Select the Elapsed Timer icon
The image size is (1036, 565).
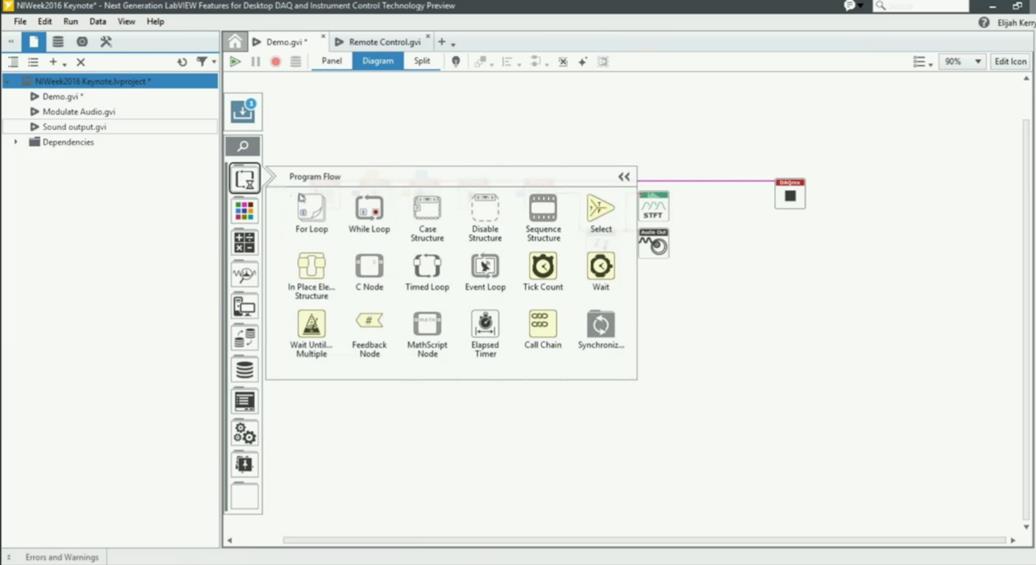tap(485, 324)
